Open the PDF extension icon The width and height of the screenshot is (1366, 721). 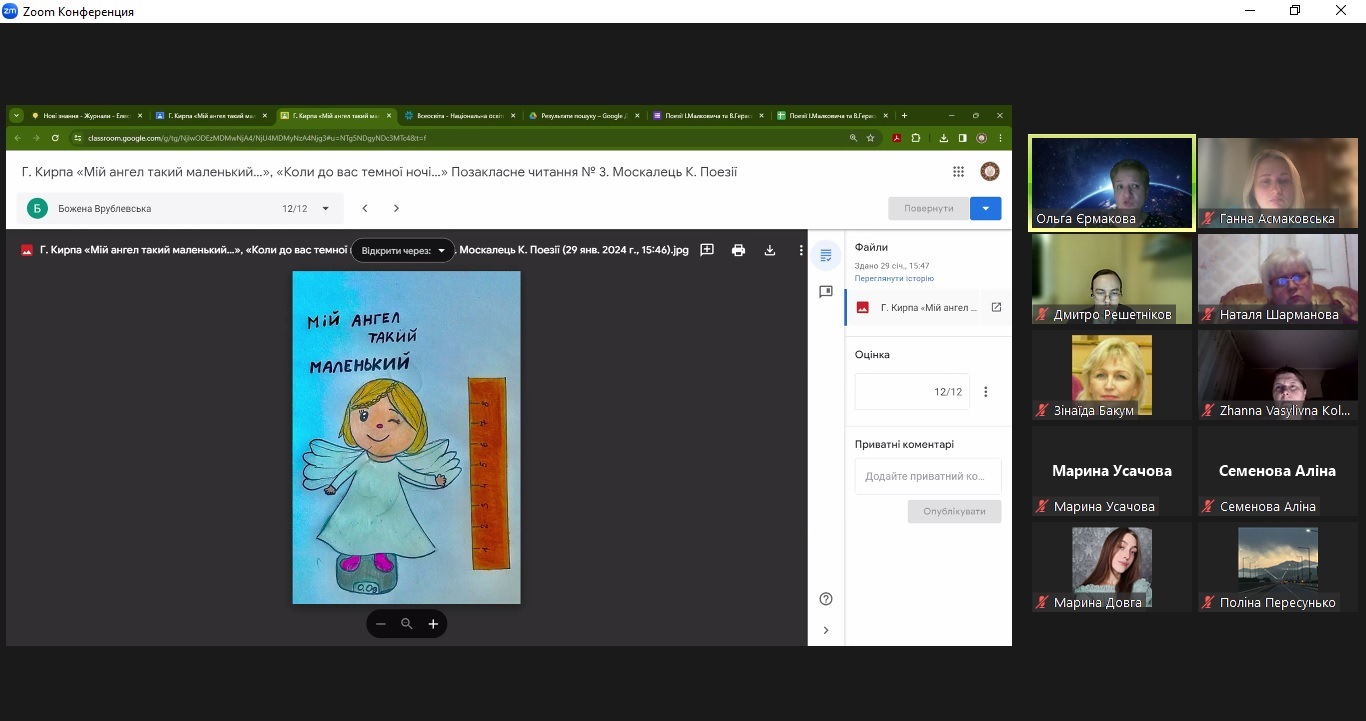[897, 138]
